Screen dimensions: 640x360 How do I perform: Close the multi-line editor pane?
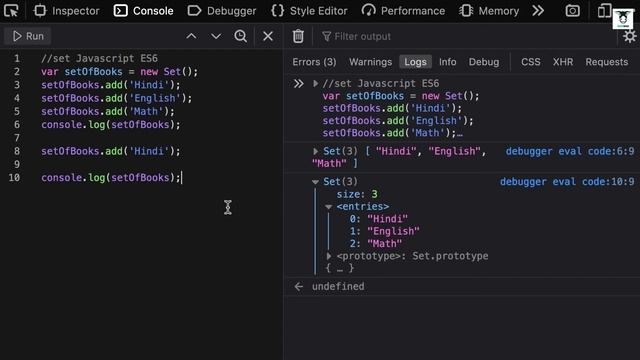(x=268, y=36)
